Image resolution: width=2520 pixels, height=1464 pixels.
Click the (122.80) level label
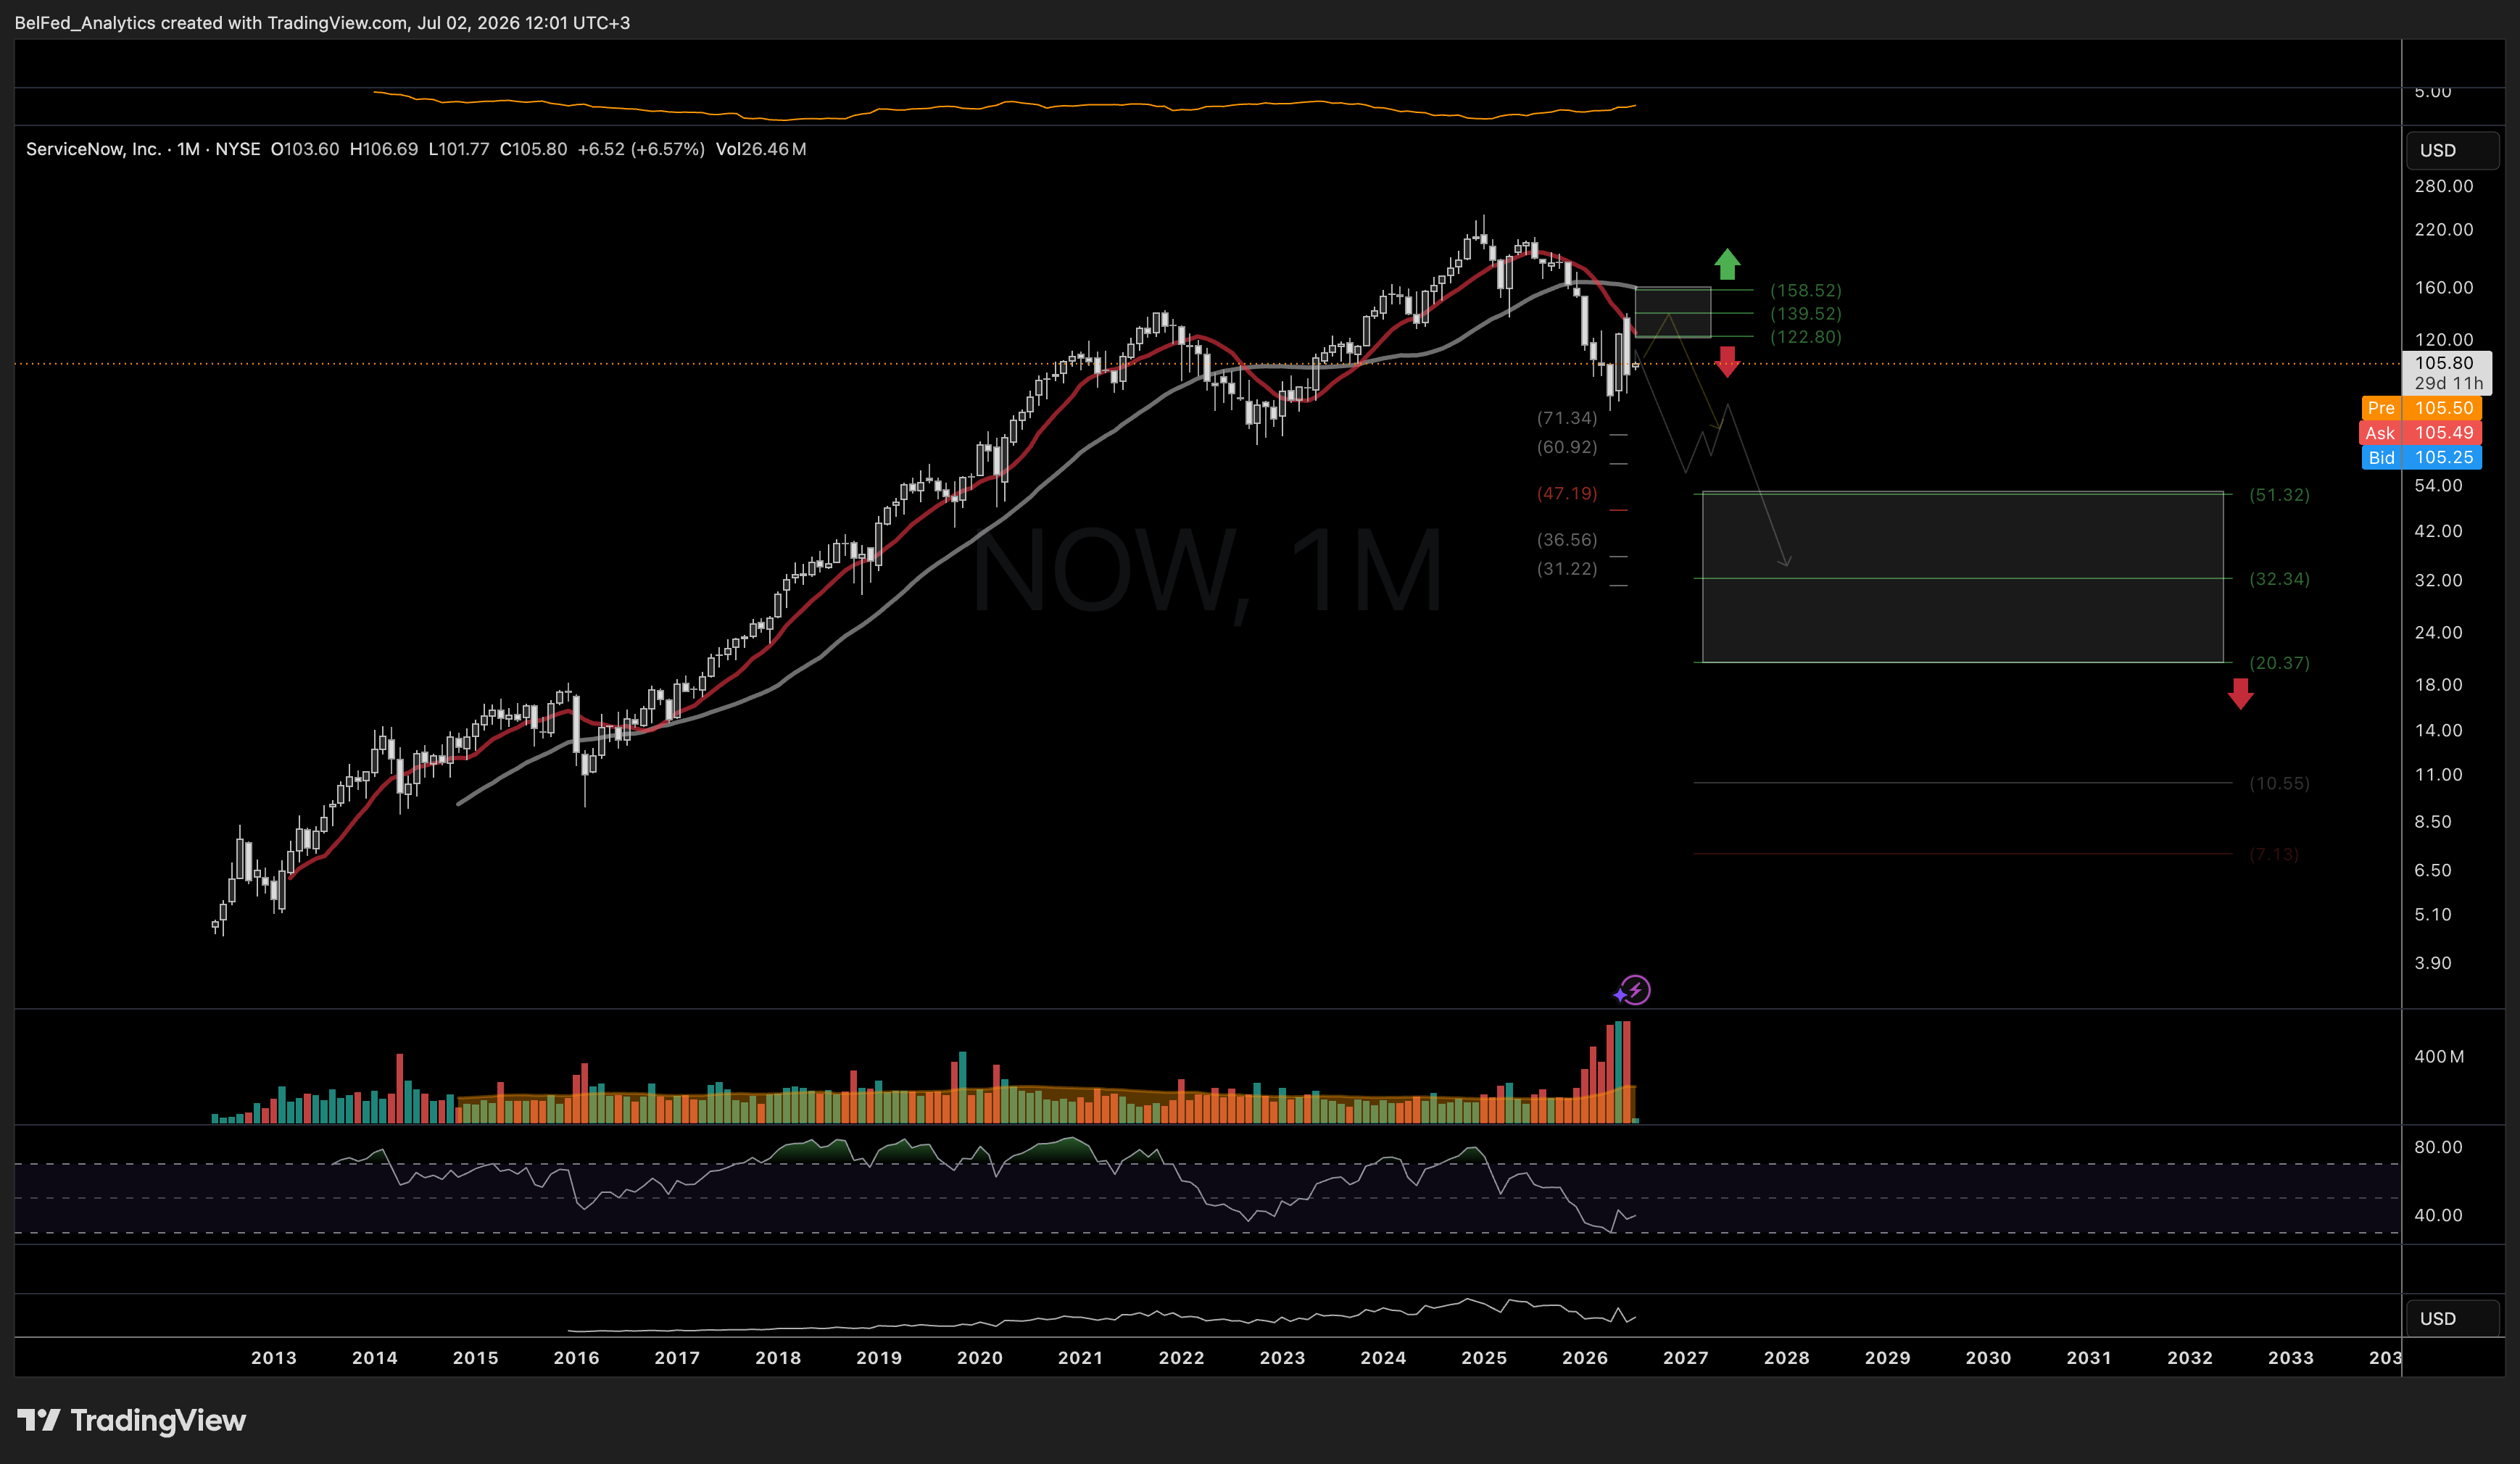pos(1805,336)
